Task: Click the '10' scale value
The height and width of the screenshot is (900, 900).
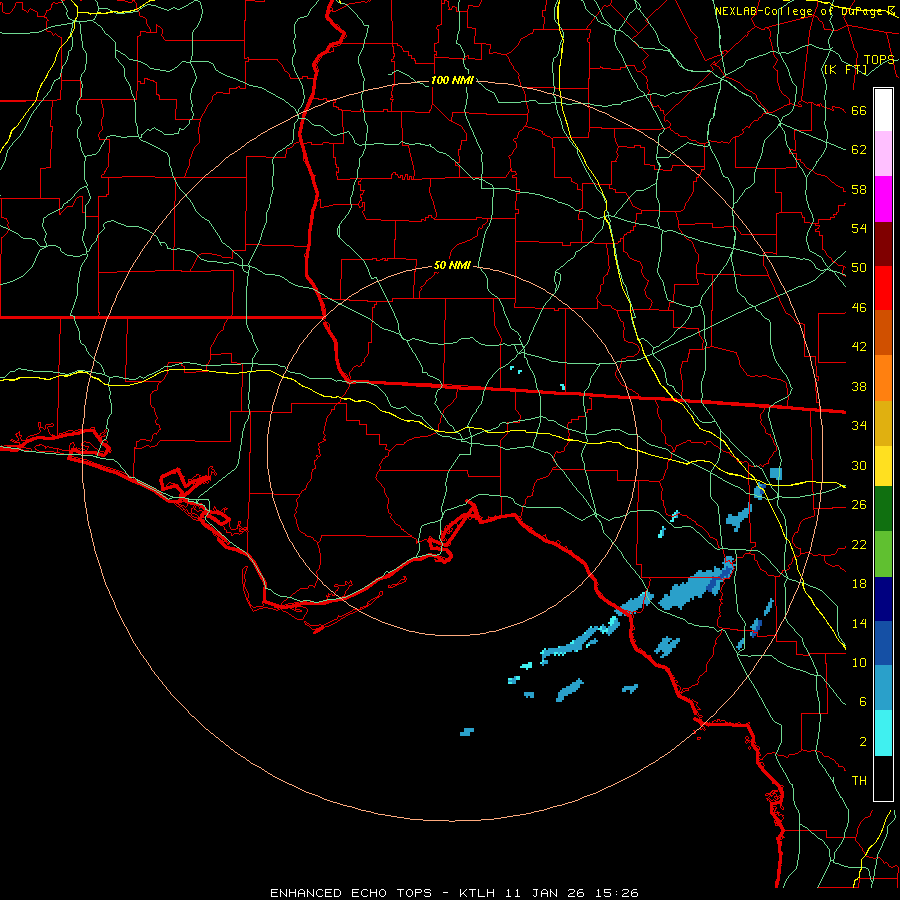Action: 859,663
